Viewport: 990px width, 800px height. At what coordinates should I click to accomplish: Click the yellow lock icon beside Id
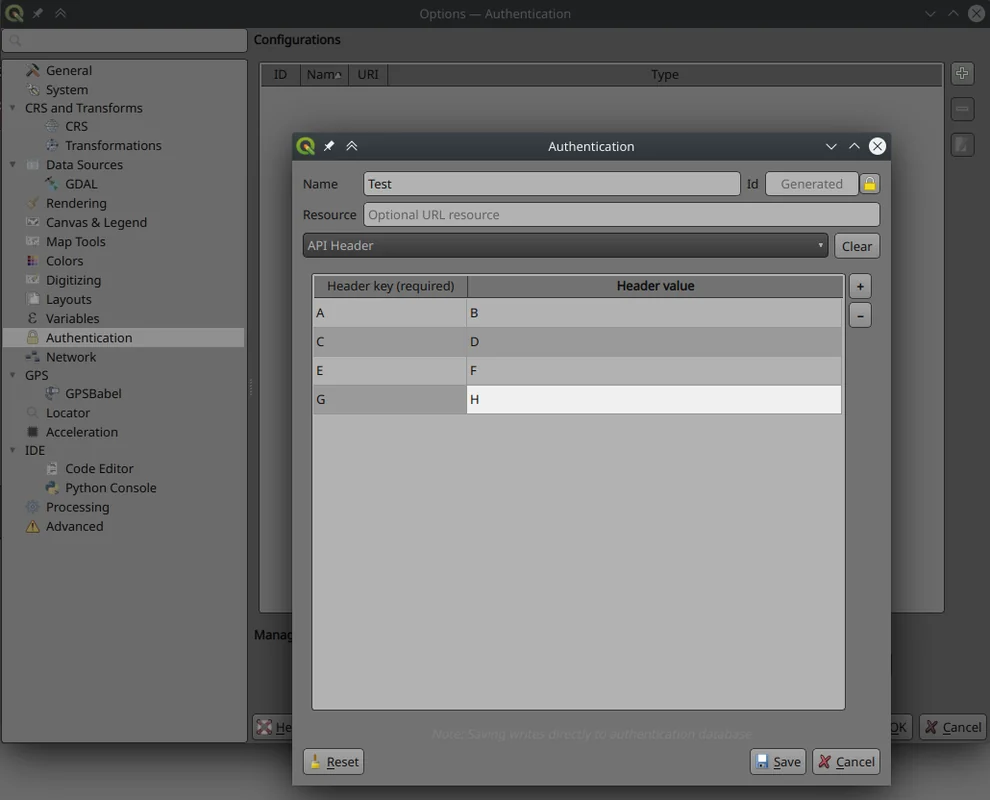coord(869,184)
